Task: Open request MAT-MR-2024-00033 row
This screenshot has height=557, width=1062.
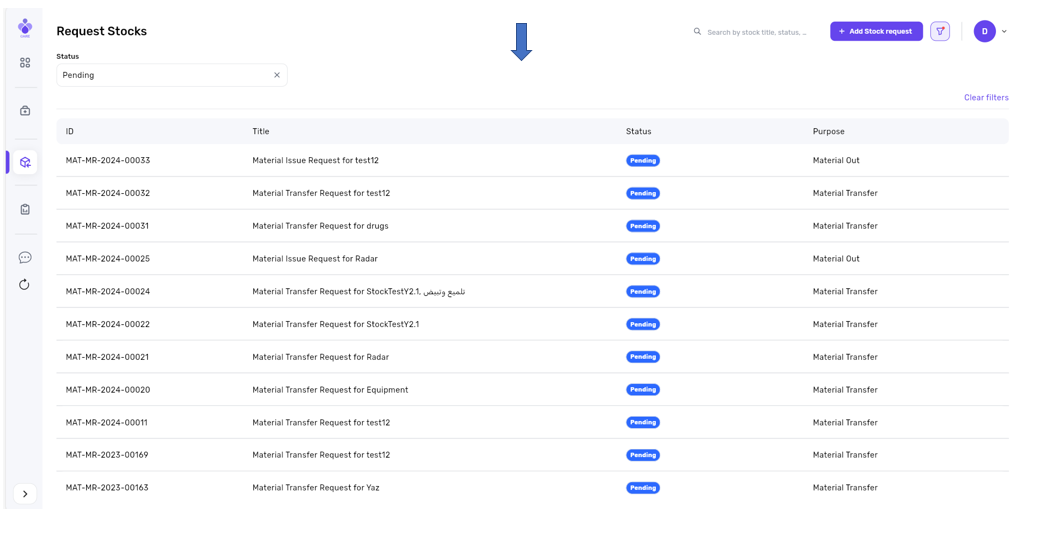Action: pyautogui.click(x=108, y=161)
